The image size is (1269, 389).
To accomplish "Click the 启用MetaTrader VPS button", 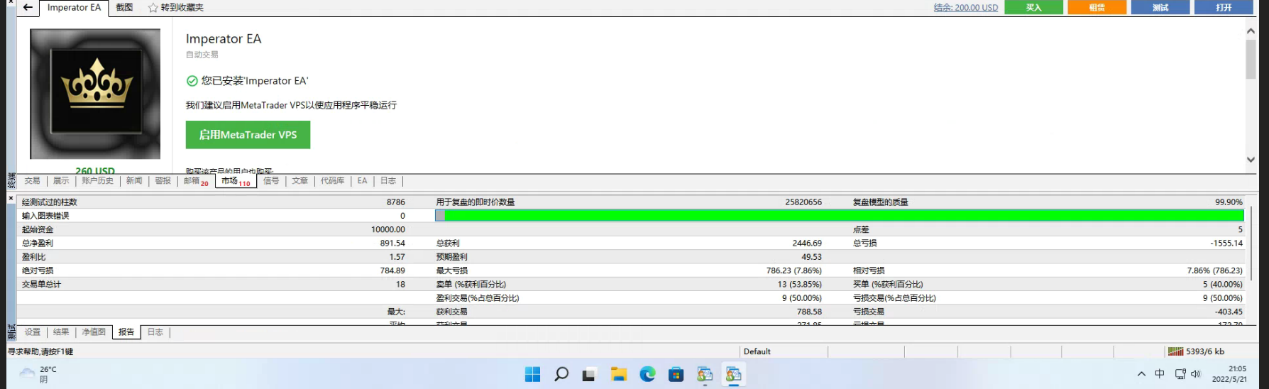I will pyautogui.click(x=248, y=134).
